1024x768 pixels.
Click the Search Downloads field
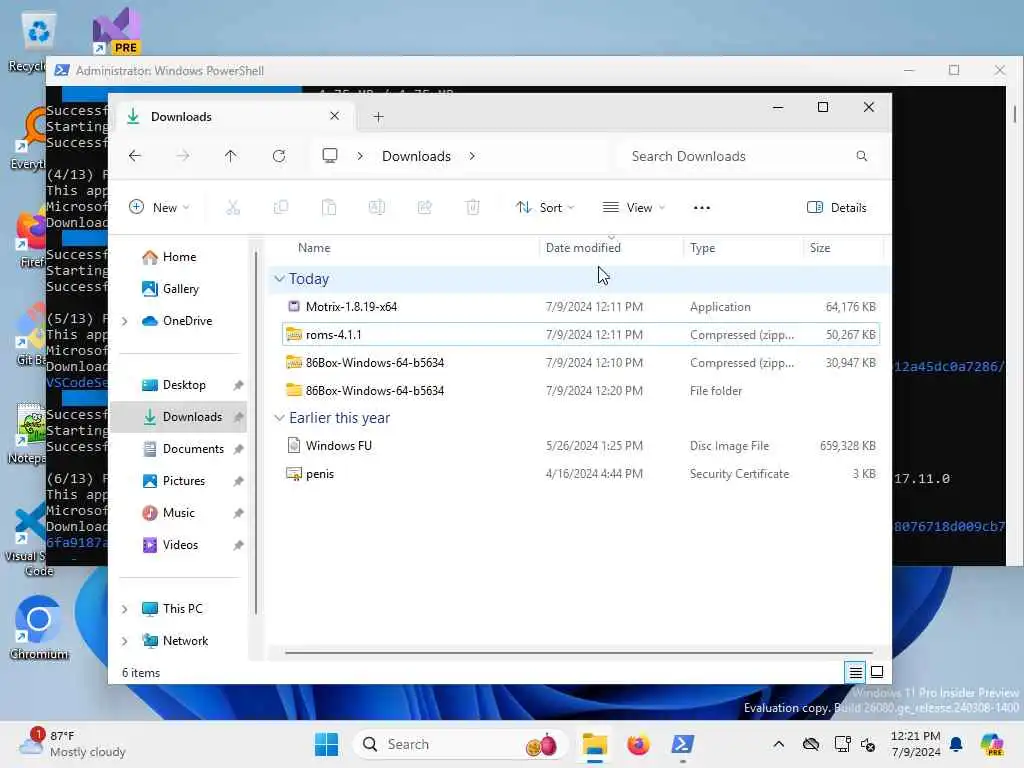(x=748, y=156)
